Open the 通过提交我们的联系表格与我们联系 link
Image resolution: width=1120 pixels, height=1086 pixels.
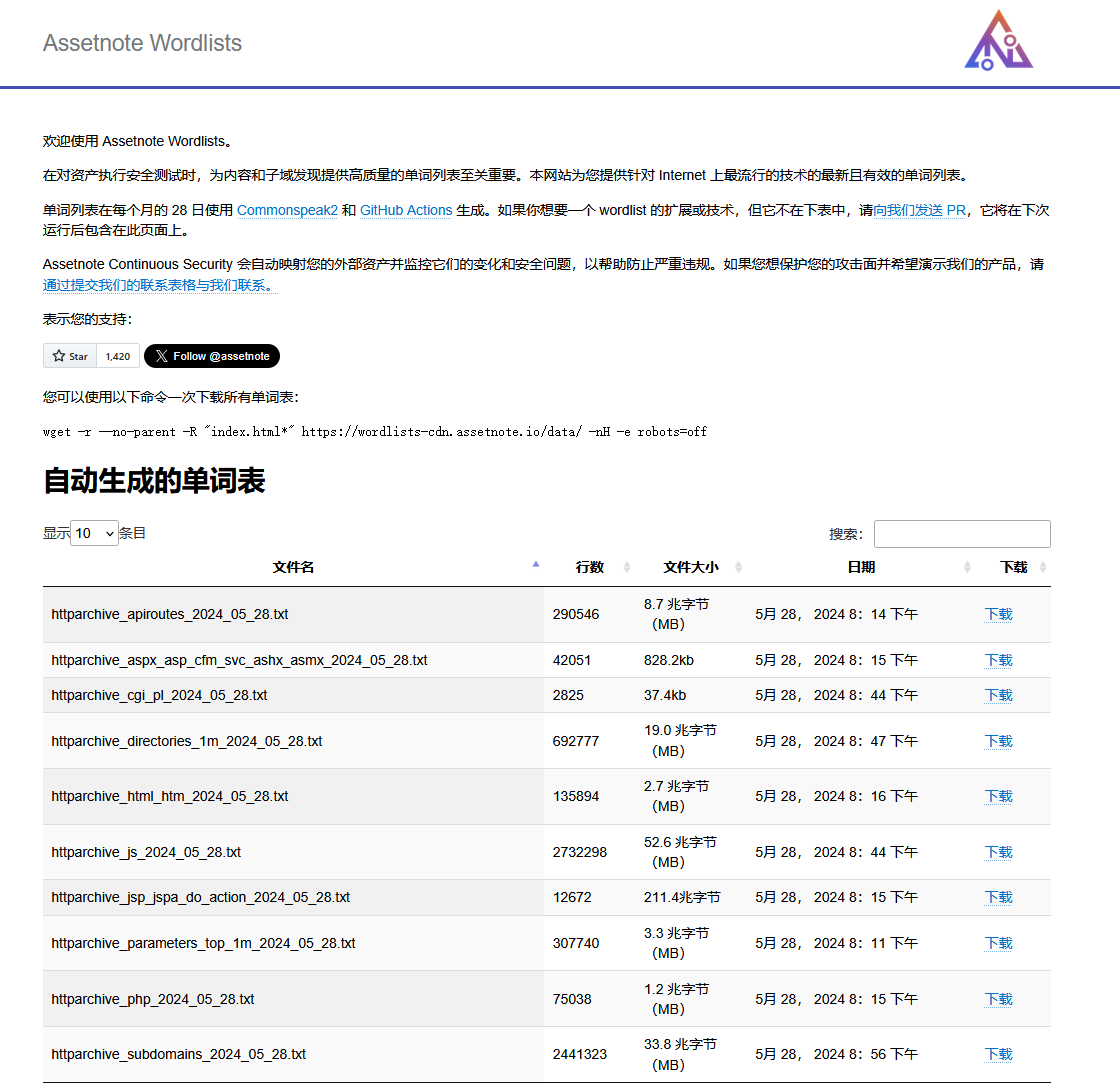point(159,285)
